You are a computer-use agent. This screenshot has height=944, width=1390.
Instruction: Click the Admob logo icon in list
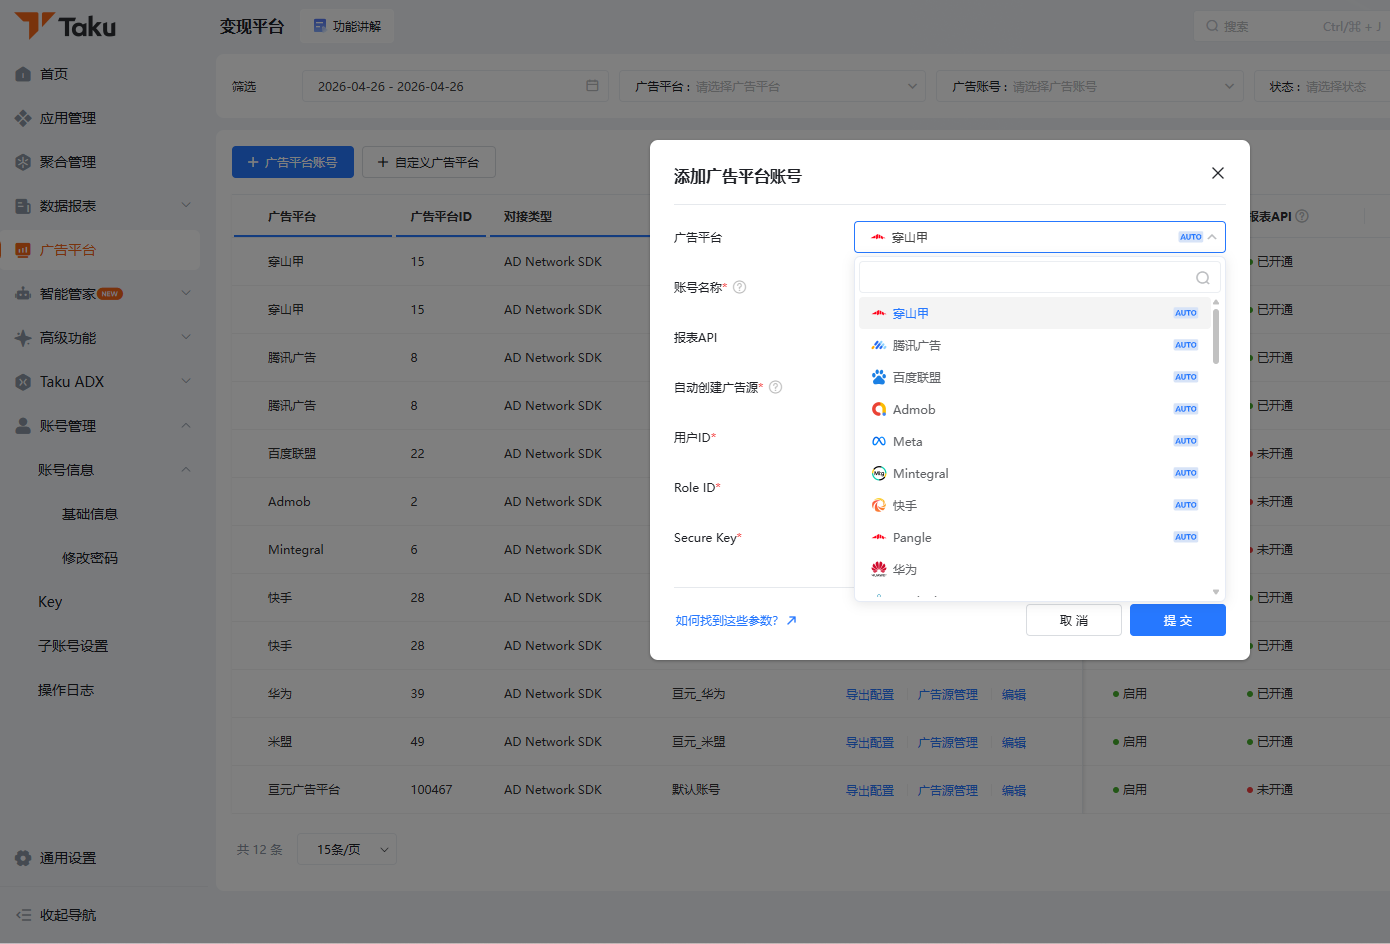click(x=879, y=409)
